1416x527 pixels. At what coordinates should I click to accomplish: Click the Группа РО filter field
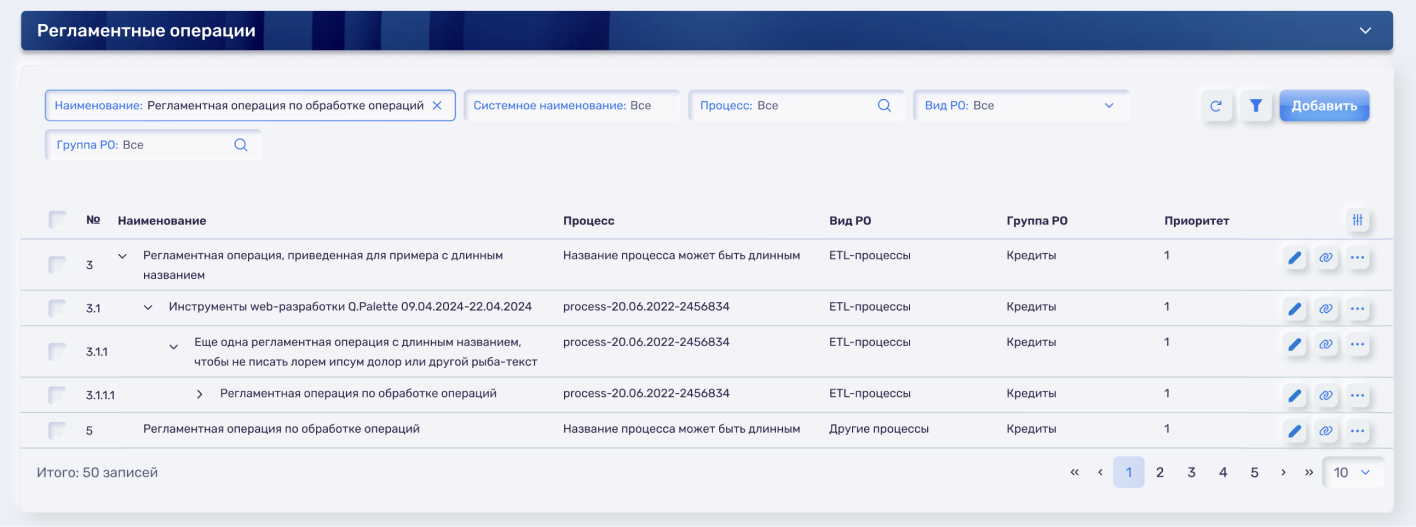pos(153,145)
